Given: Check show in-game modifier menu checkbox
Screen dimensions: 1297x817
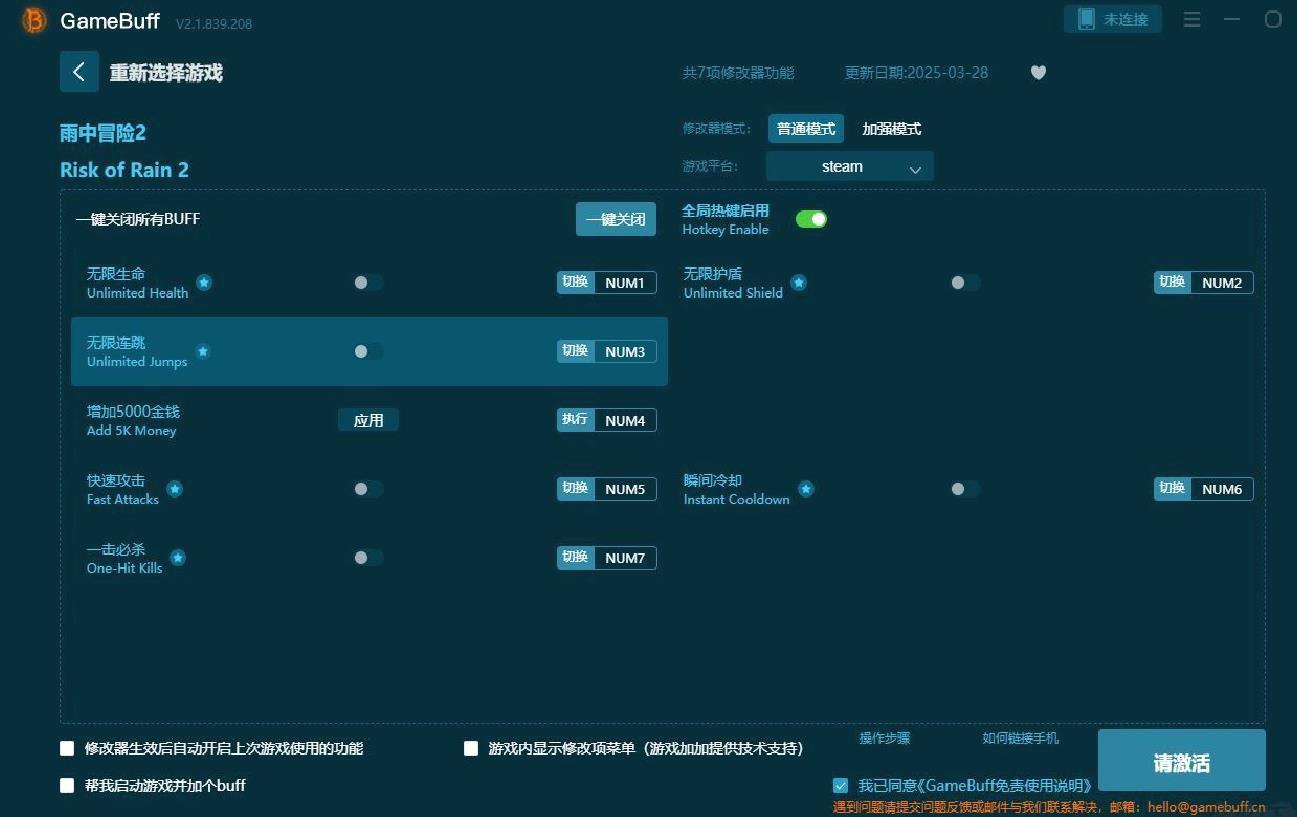Looking at the screenshot, I should (x=471, y=748).
